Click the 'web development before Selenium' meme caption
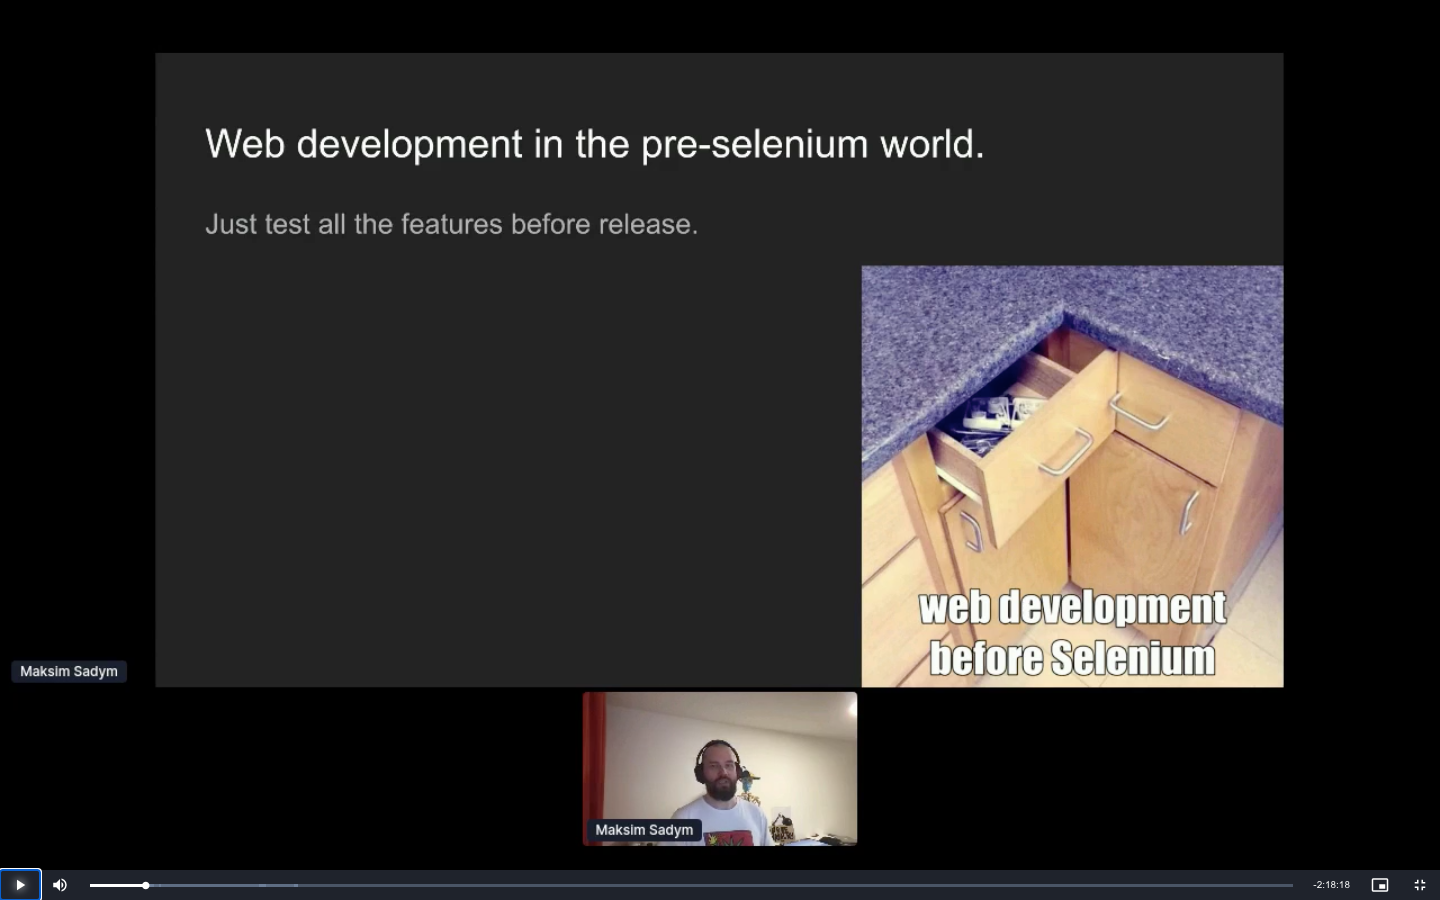Viewport: 1440px width, 900px height. click(x=1072, y=632)
